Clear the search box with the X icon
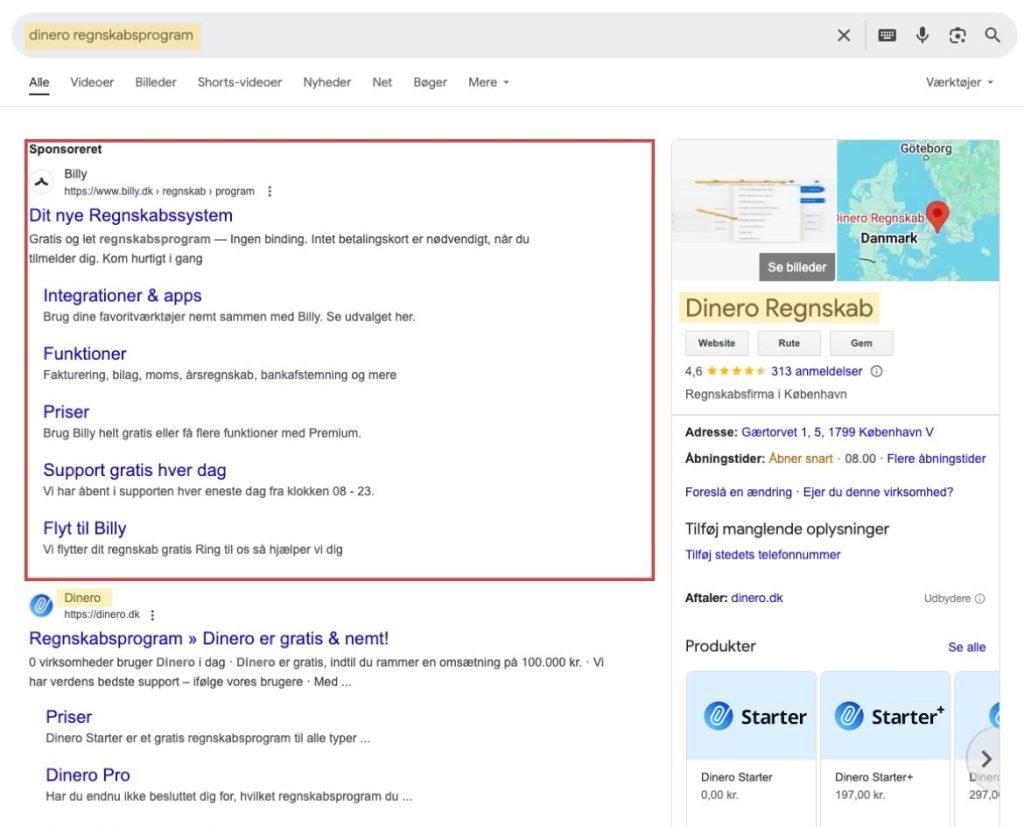This screenshot has width=1024, height=827. pyautogui.click(x=844, y=35)
